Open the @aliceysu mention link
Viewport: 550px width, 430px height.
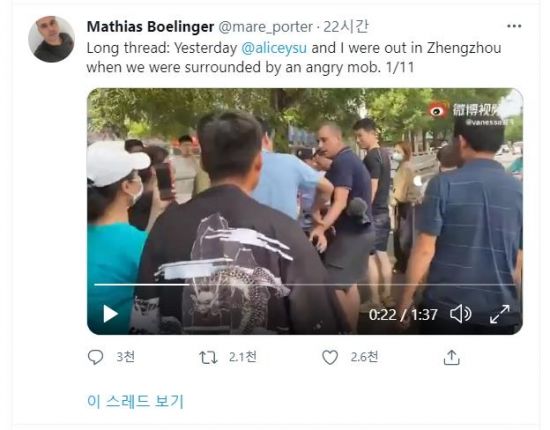(x=274, y=48)
